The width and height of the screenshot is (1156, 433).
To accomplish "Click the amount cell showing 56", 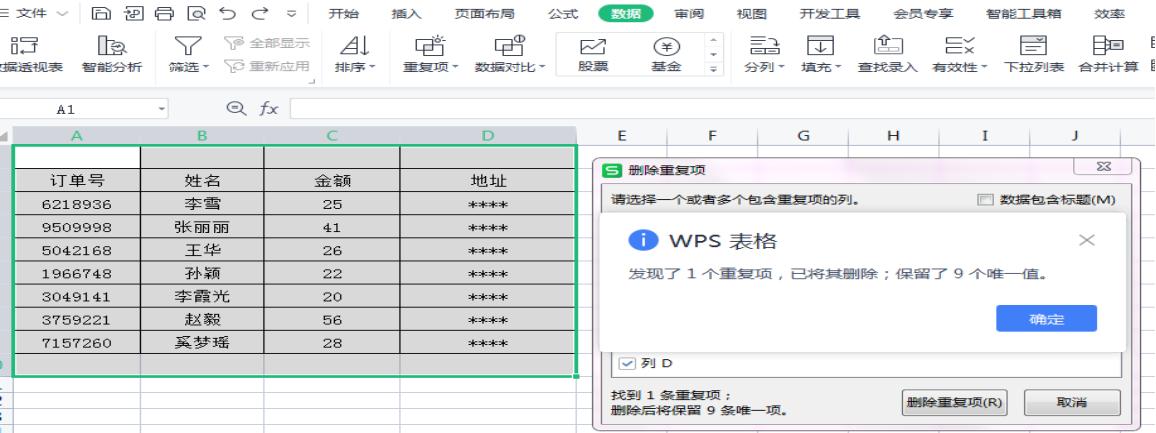I will point(332,319).
